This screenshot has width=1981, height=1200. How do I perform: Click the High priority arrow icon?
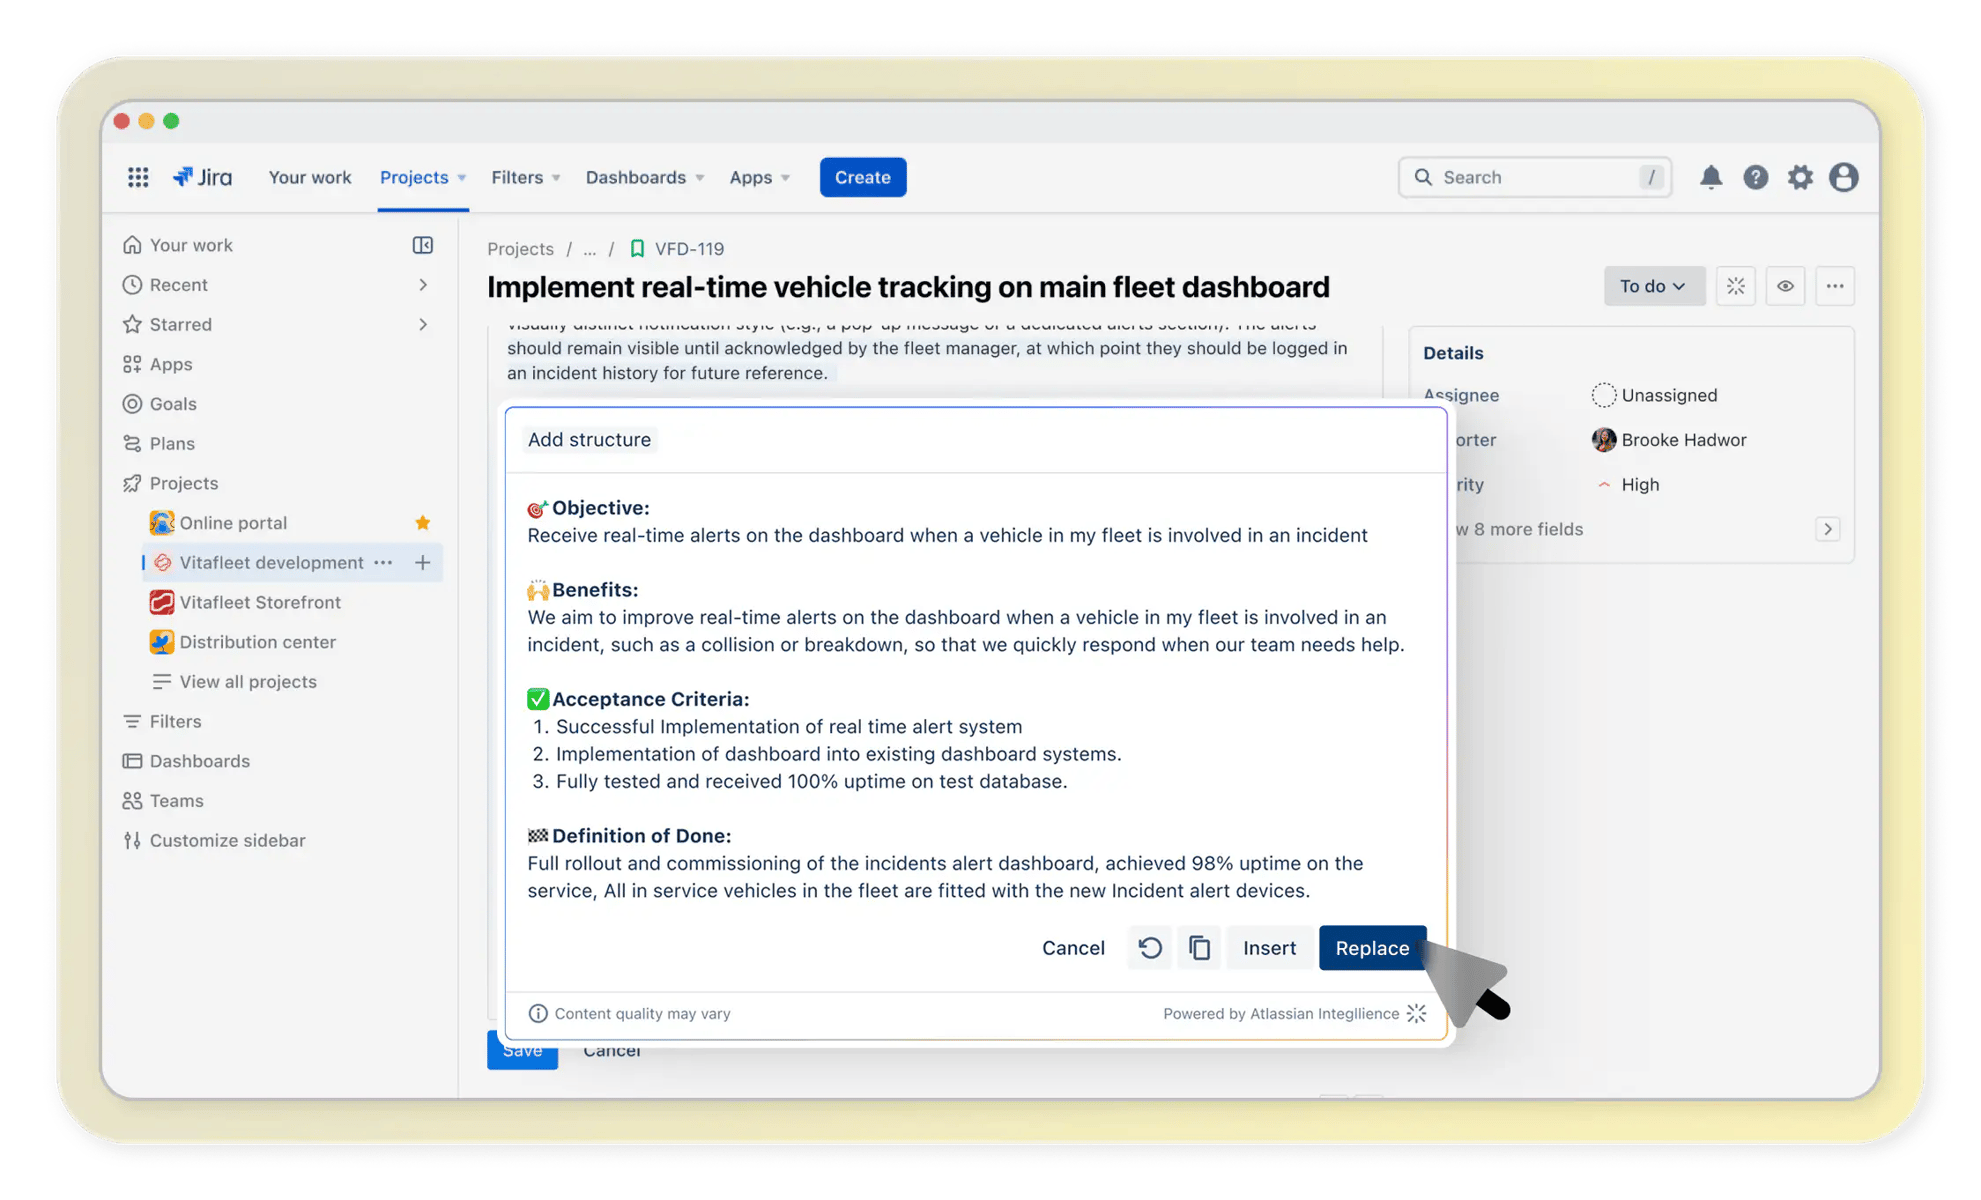coord(1604,484)
